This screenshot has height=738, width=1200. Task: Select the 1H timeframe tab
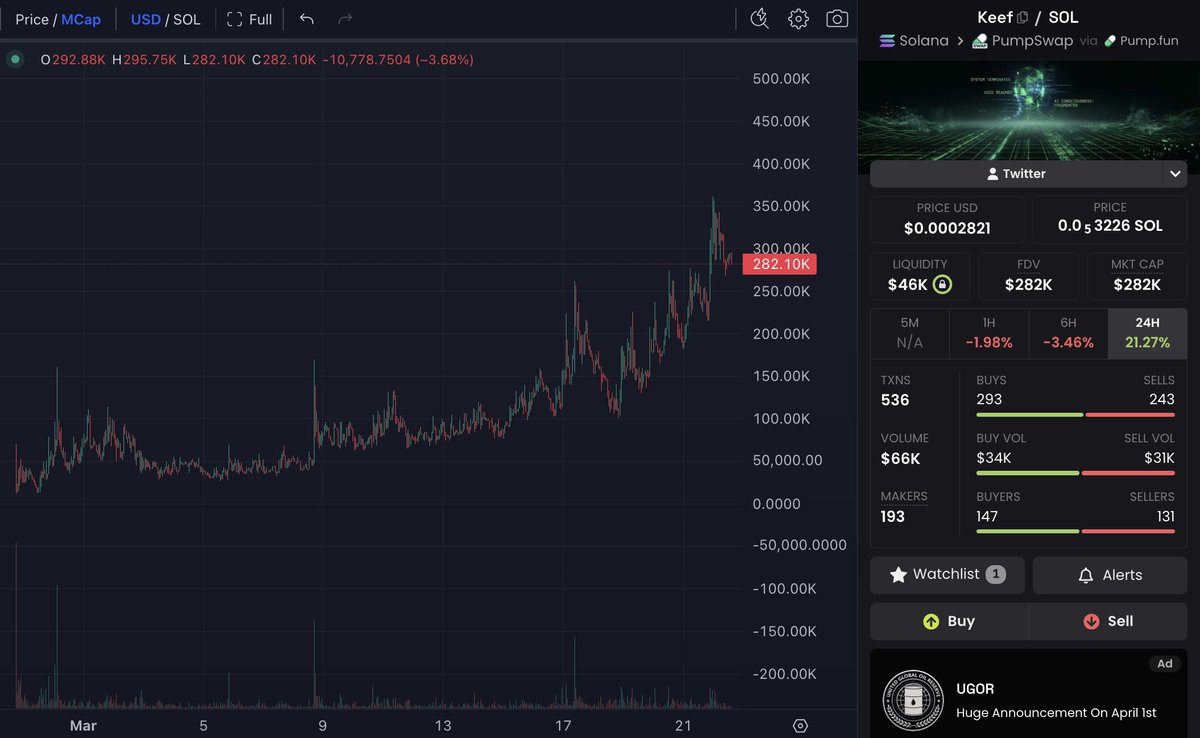tap(988, 332)
